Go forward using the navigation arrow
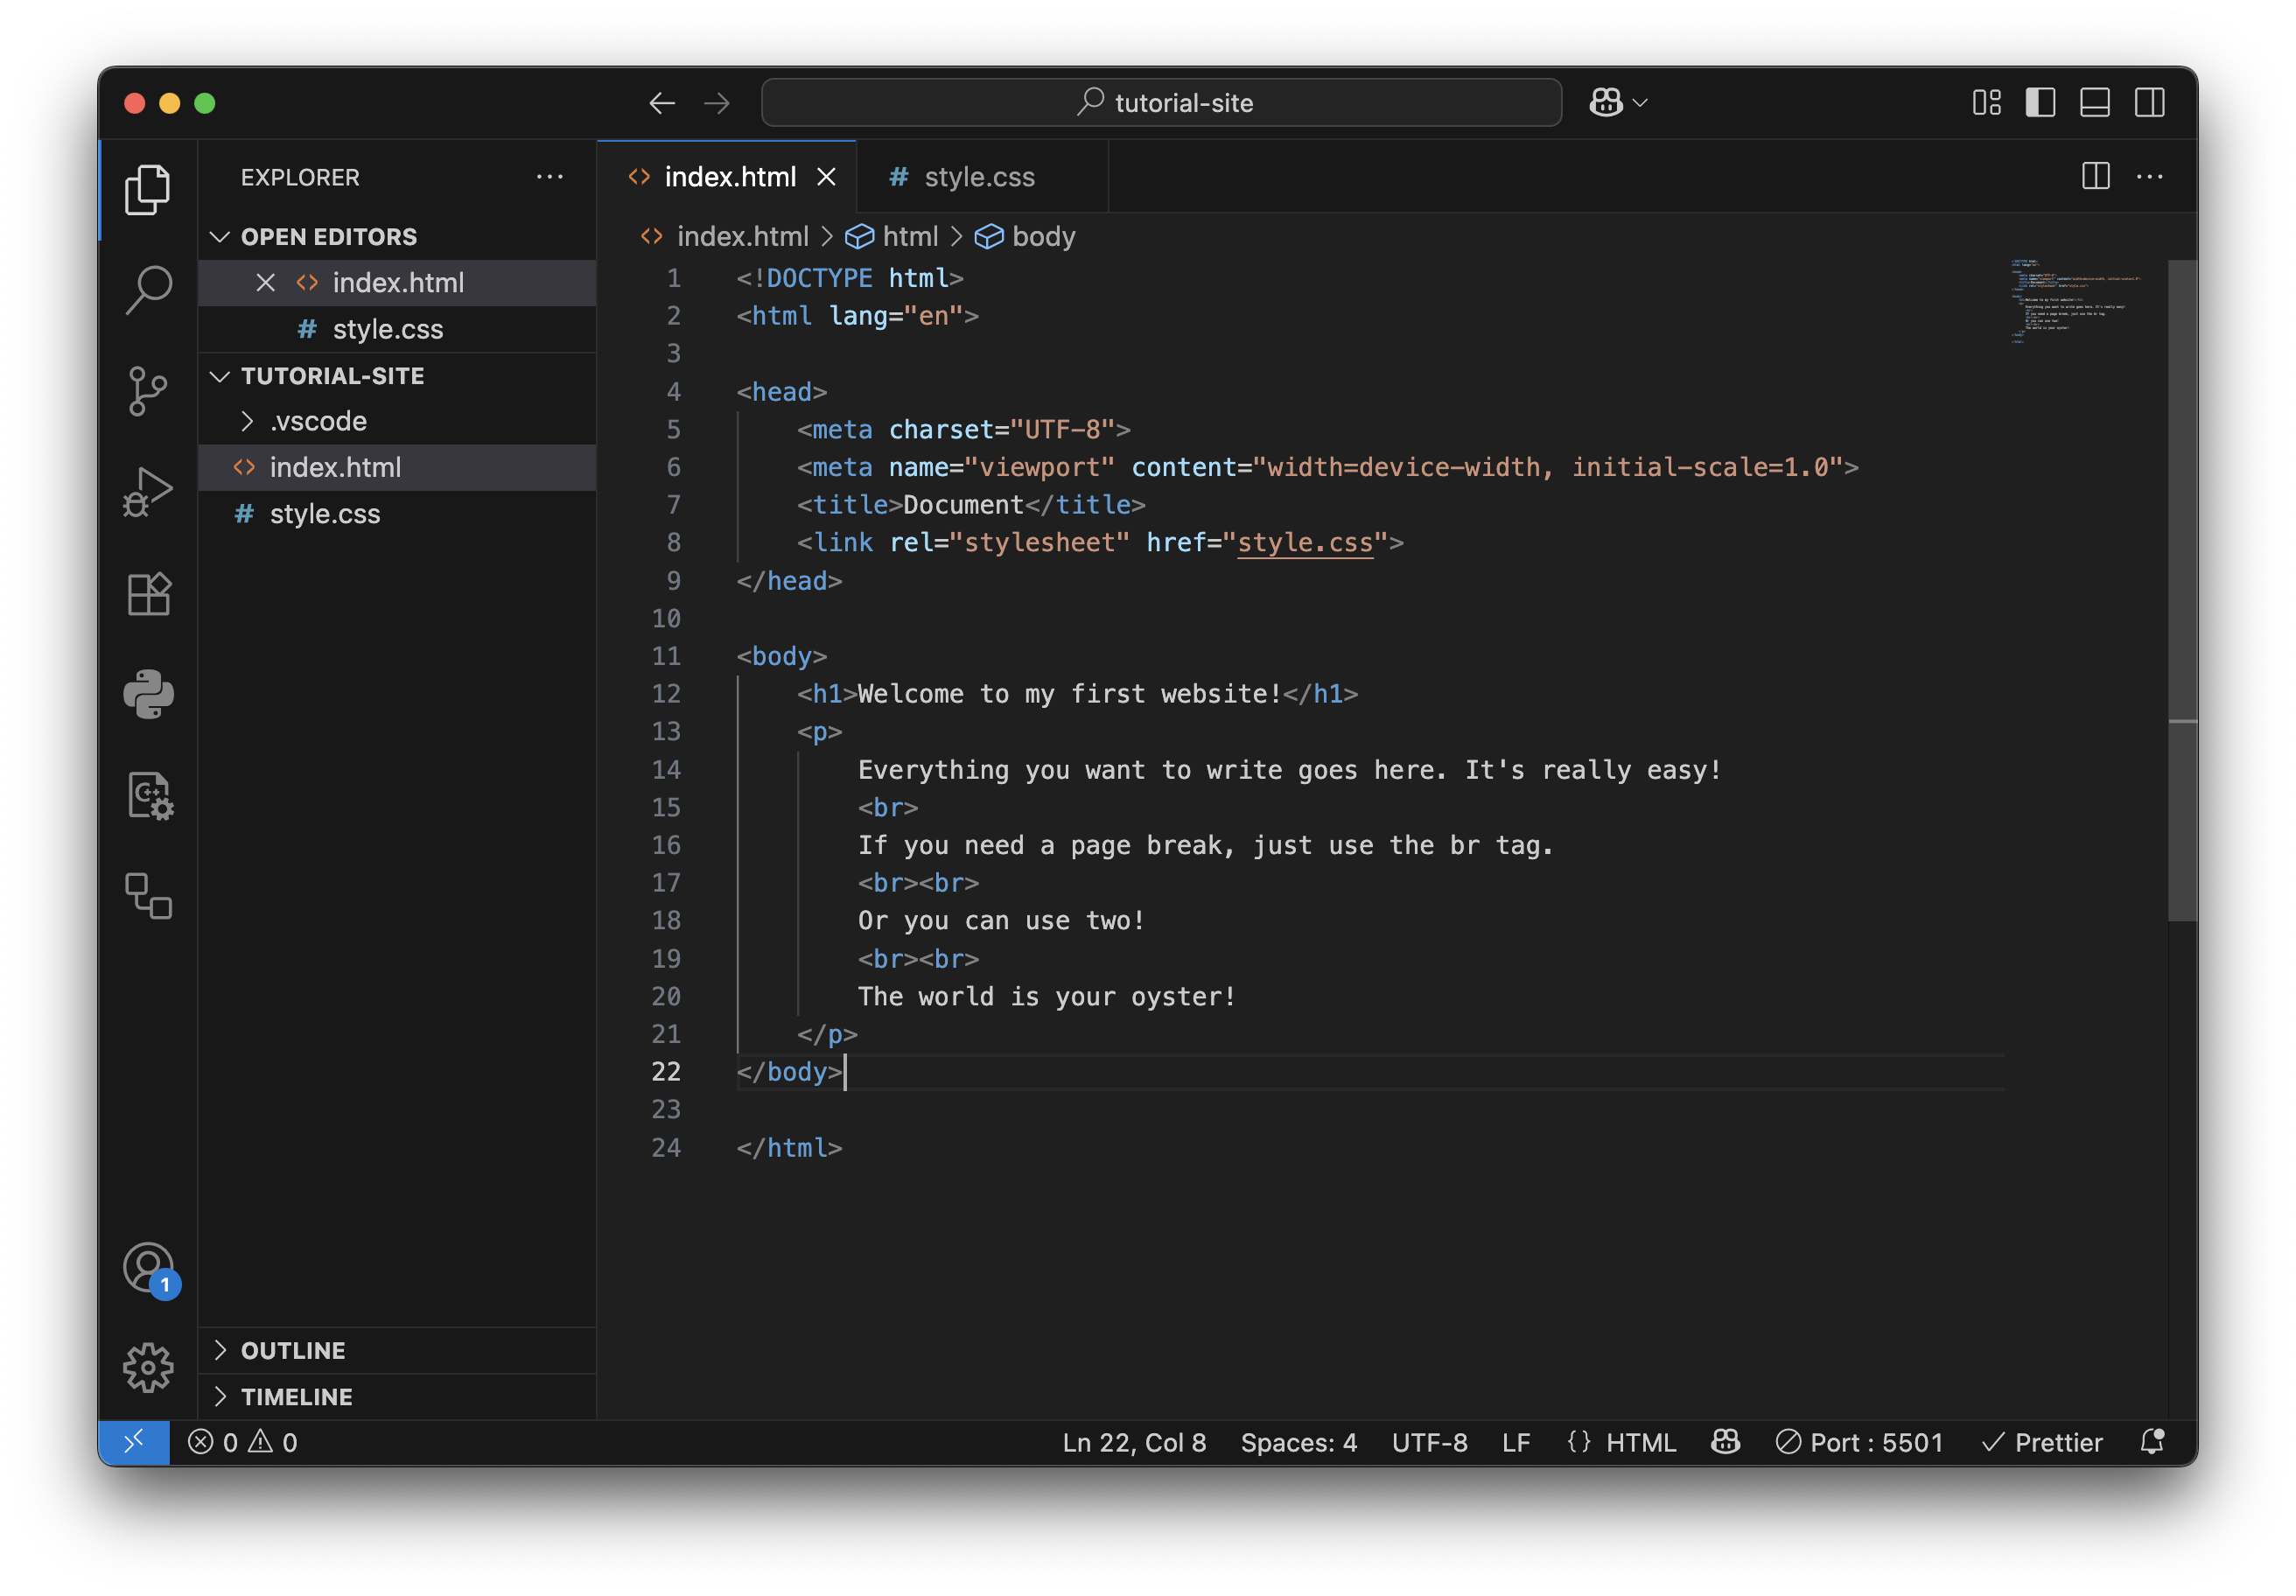The width and height of the screenshot is (2296, 1596). point(717,103)
